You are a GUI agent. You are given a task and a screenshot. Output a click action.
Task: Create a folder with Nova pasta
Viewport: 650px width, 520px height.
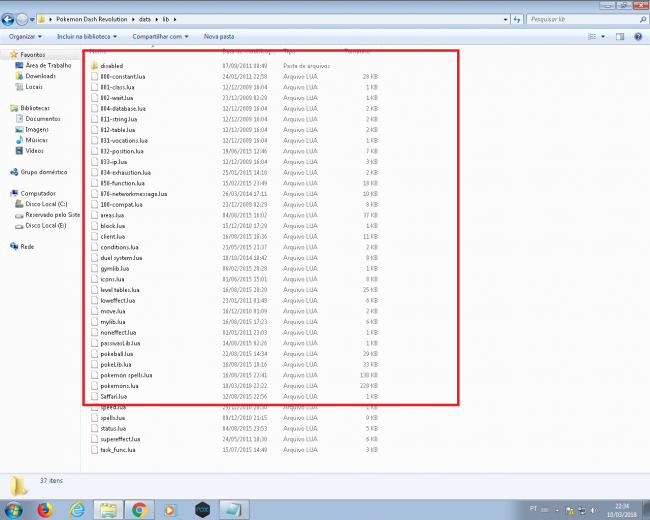pyautogui.click(x=219, y=36)
